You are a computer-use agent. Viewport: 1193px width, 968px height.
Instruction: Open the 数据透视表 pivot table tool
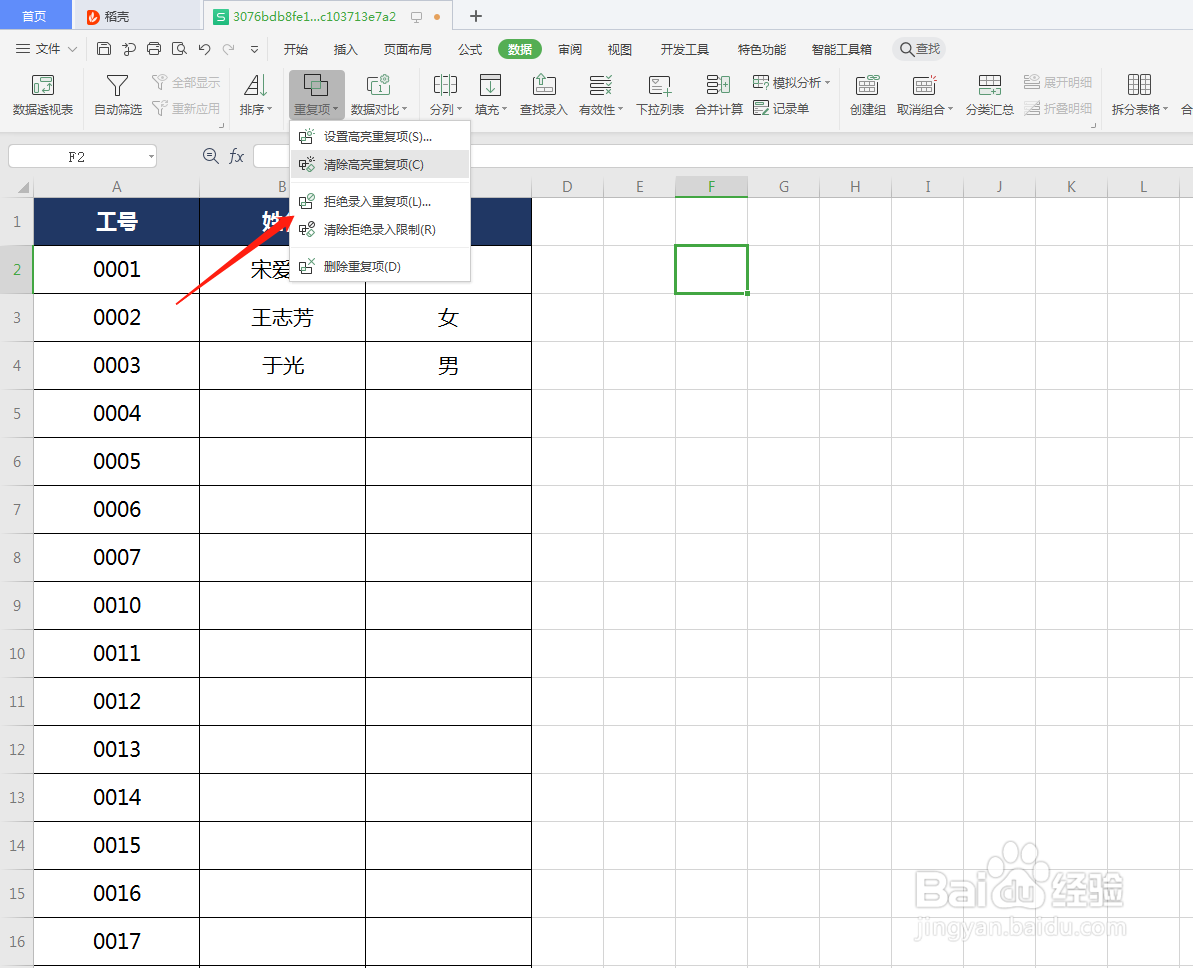43,95
